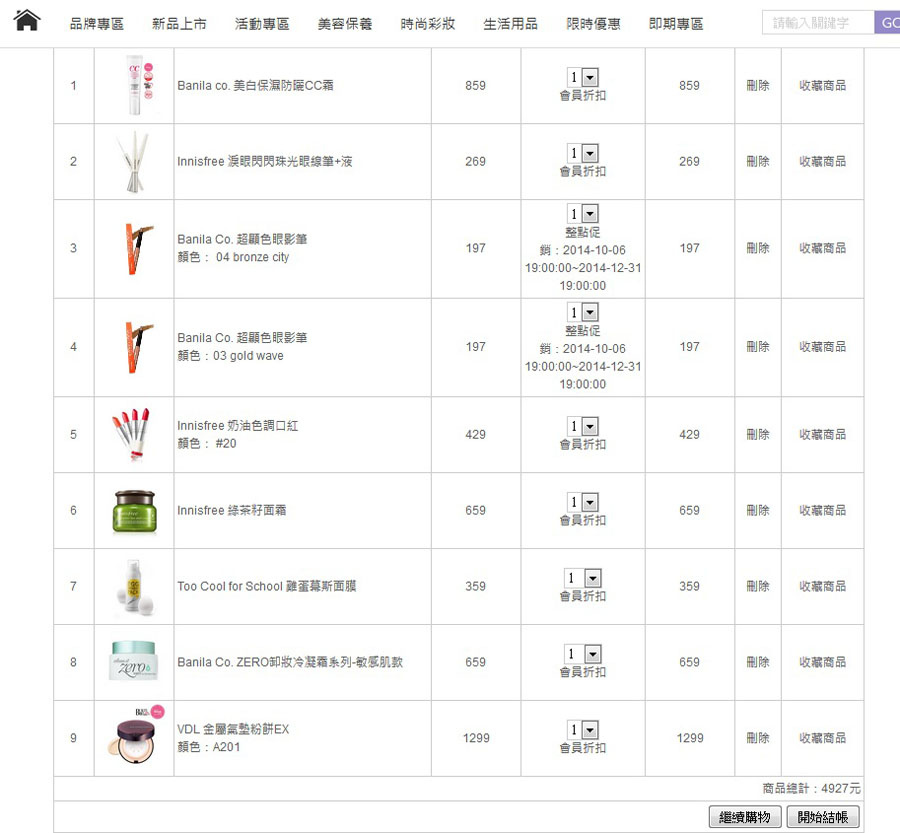Open the 生活用品 menu
The height and width of the screenshot is (833, 900).
pos(510,24)
